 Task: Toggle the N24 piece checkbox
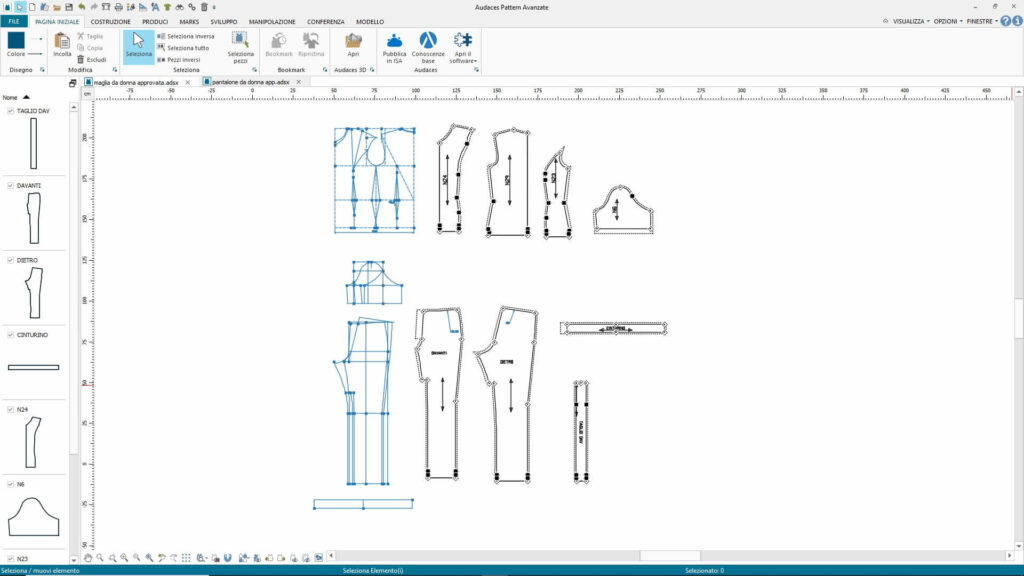10,409
